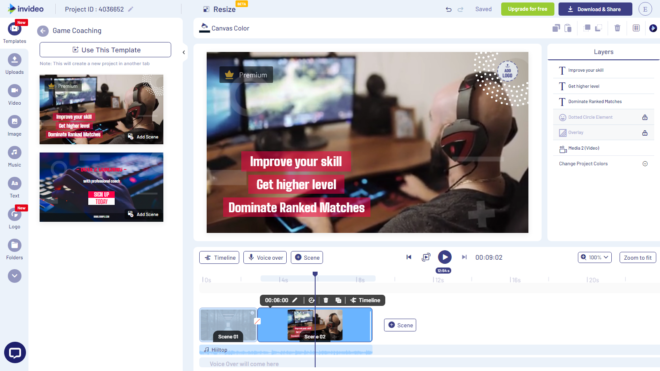Click the Timeline button above tracks
Screen dimensions: 660x371
click(x=219, y=257)
